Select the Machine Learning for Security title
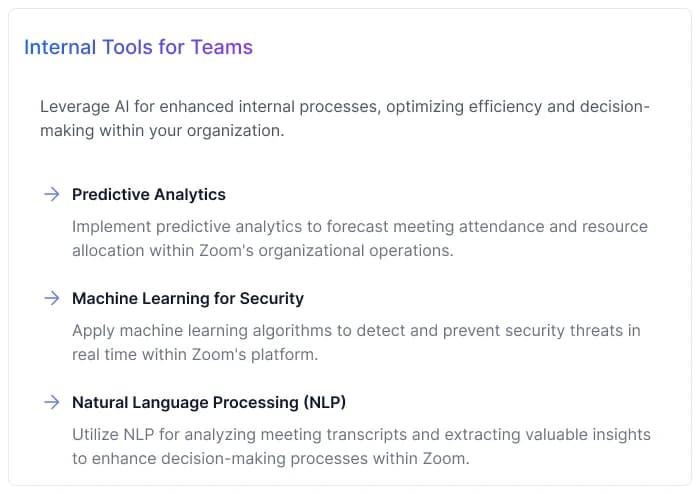 pyautogui.click(x=188, y=298)
